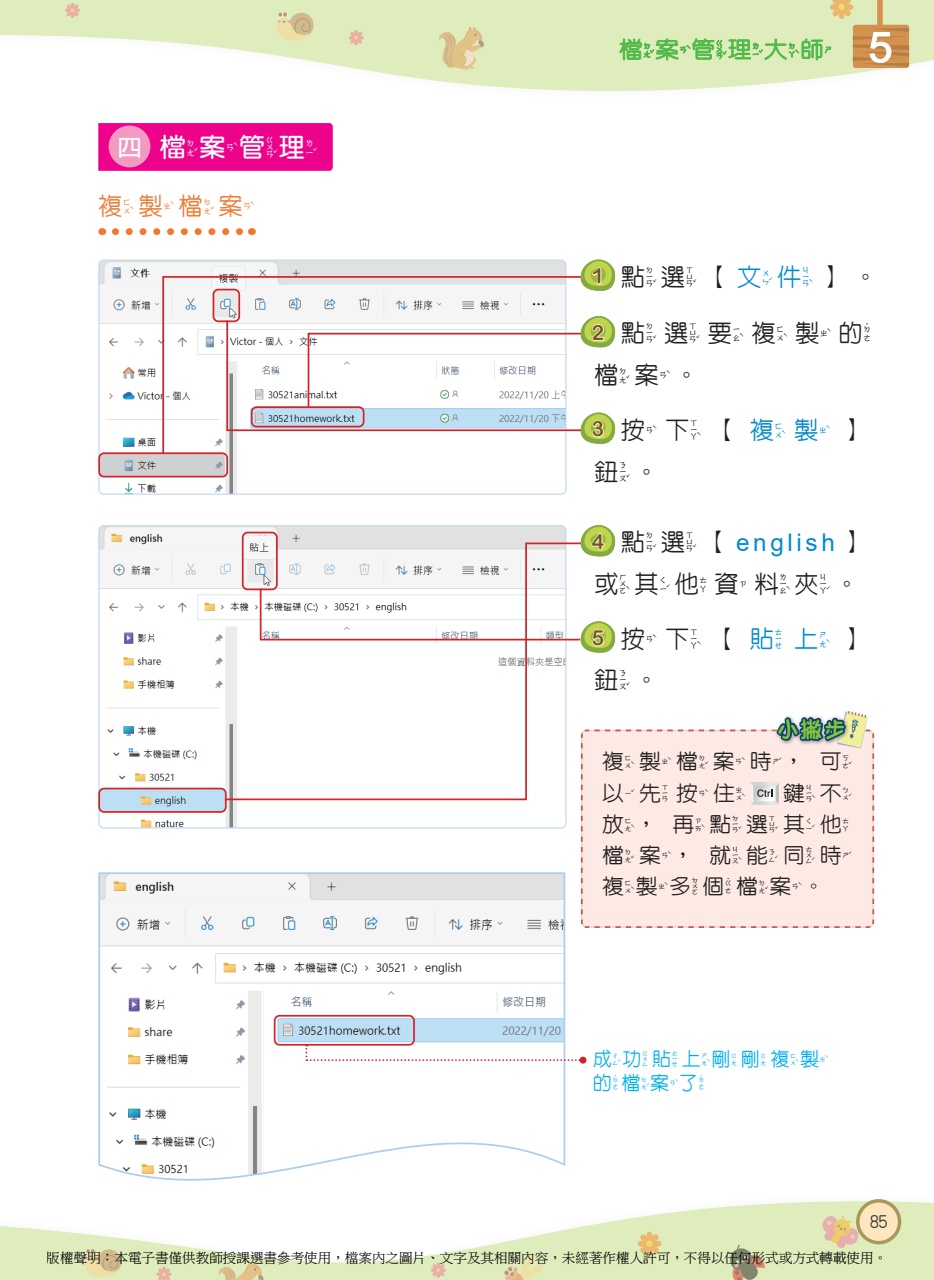Click the Paste icon below the 貼上 tooltip
Screen dimensions: 934x1280
[259, 570]
